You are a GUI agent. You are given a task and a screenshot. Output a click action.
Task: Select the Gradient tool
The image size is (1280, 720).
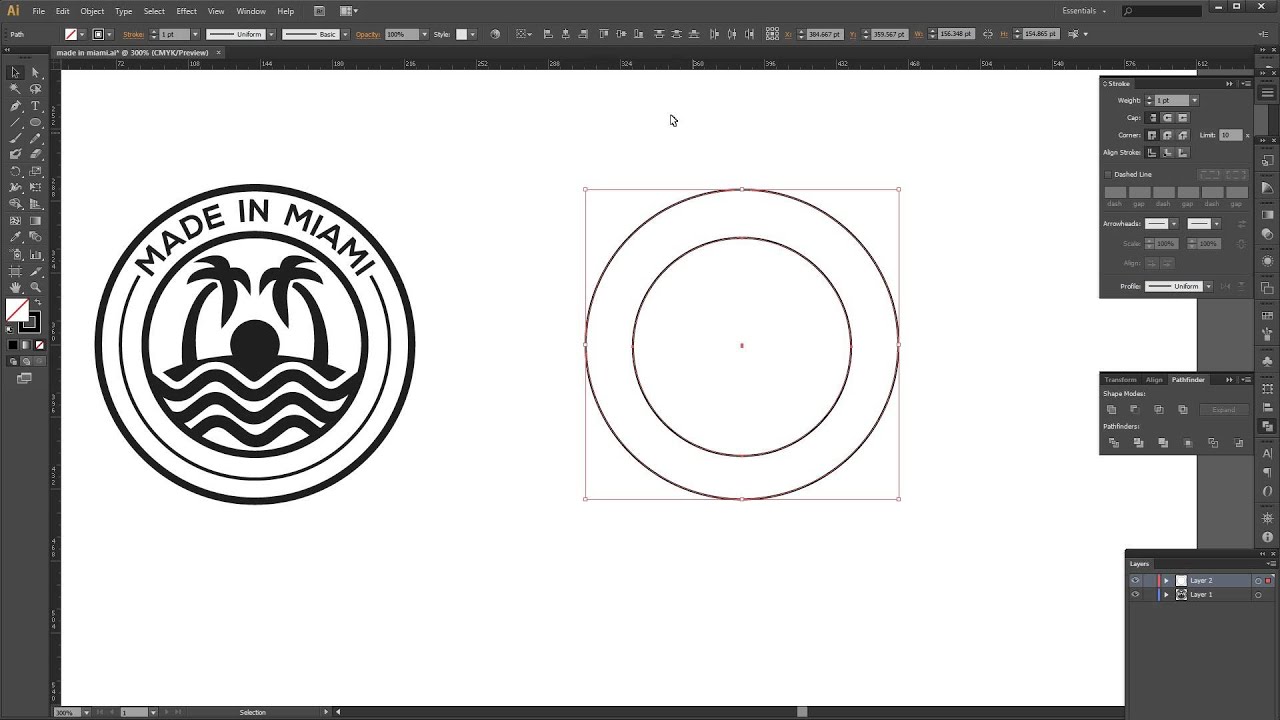35,220
